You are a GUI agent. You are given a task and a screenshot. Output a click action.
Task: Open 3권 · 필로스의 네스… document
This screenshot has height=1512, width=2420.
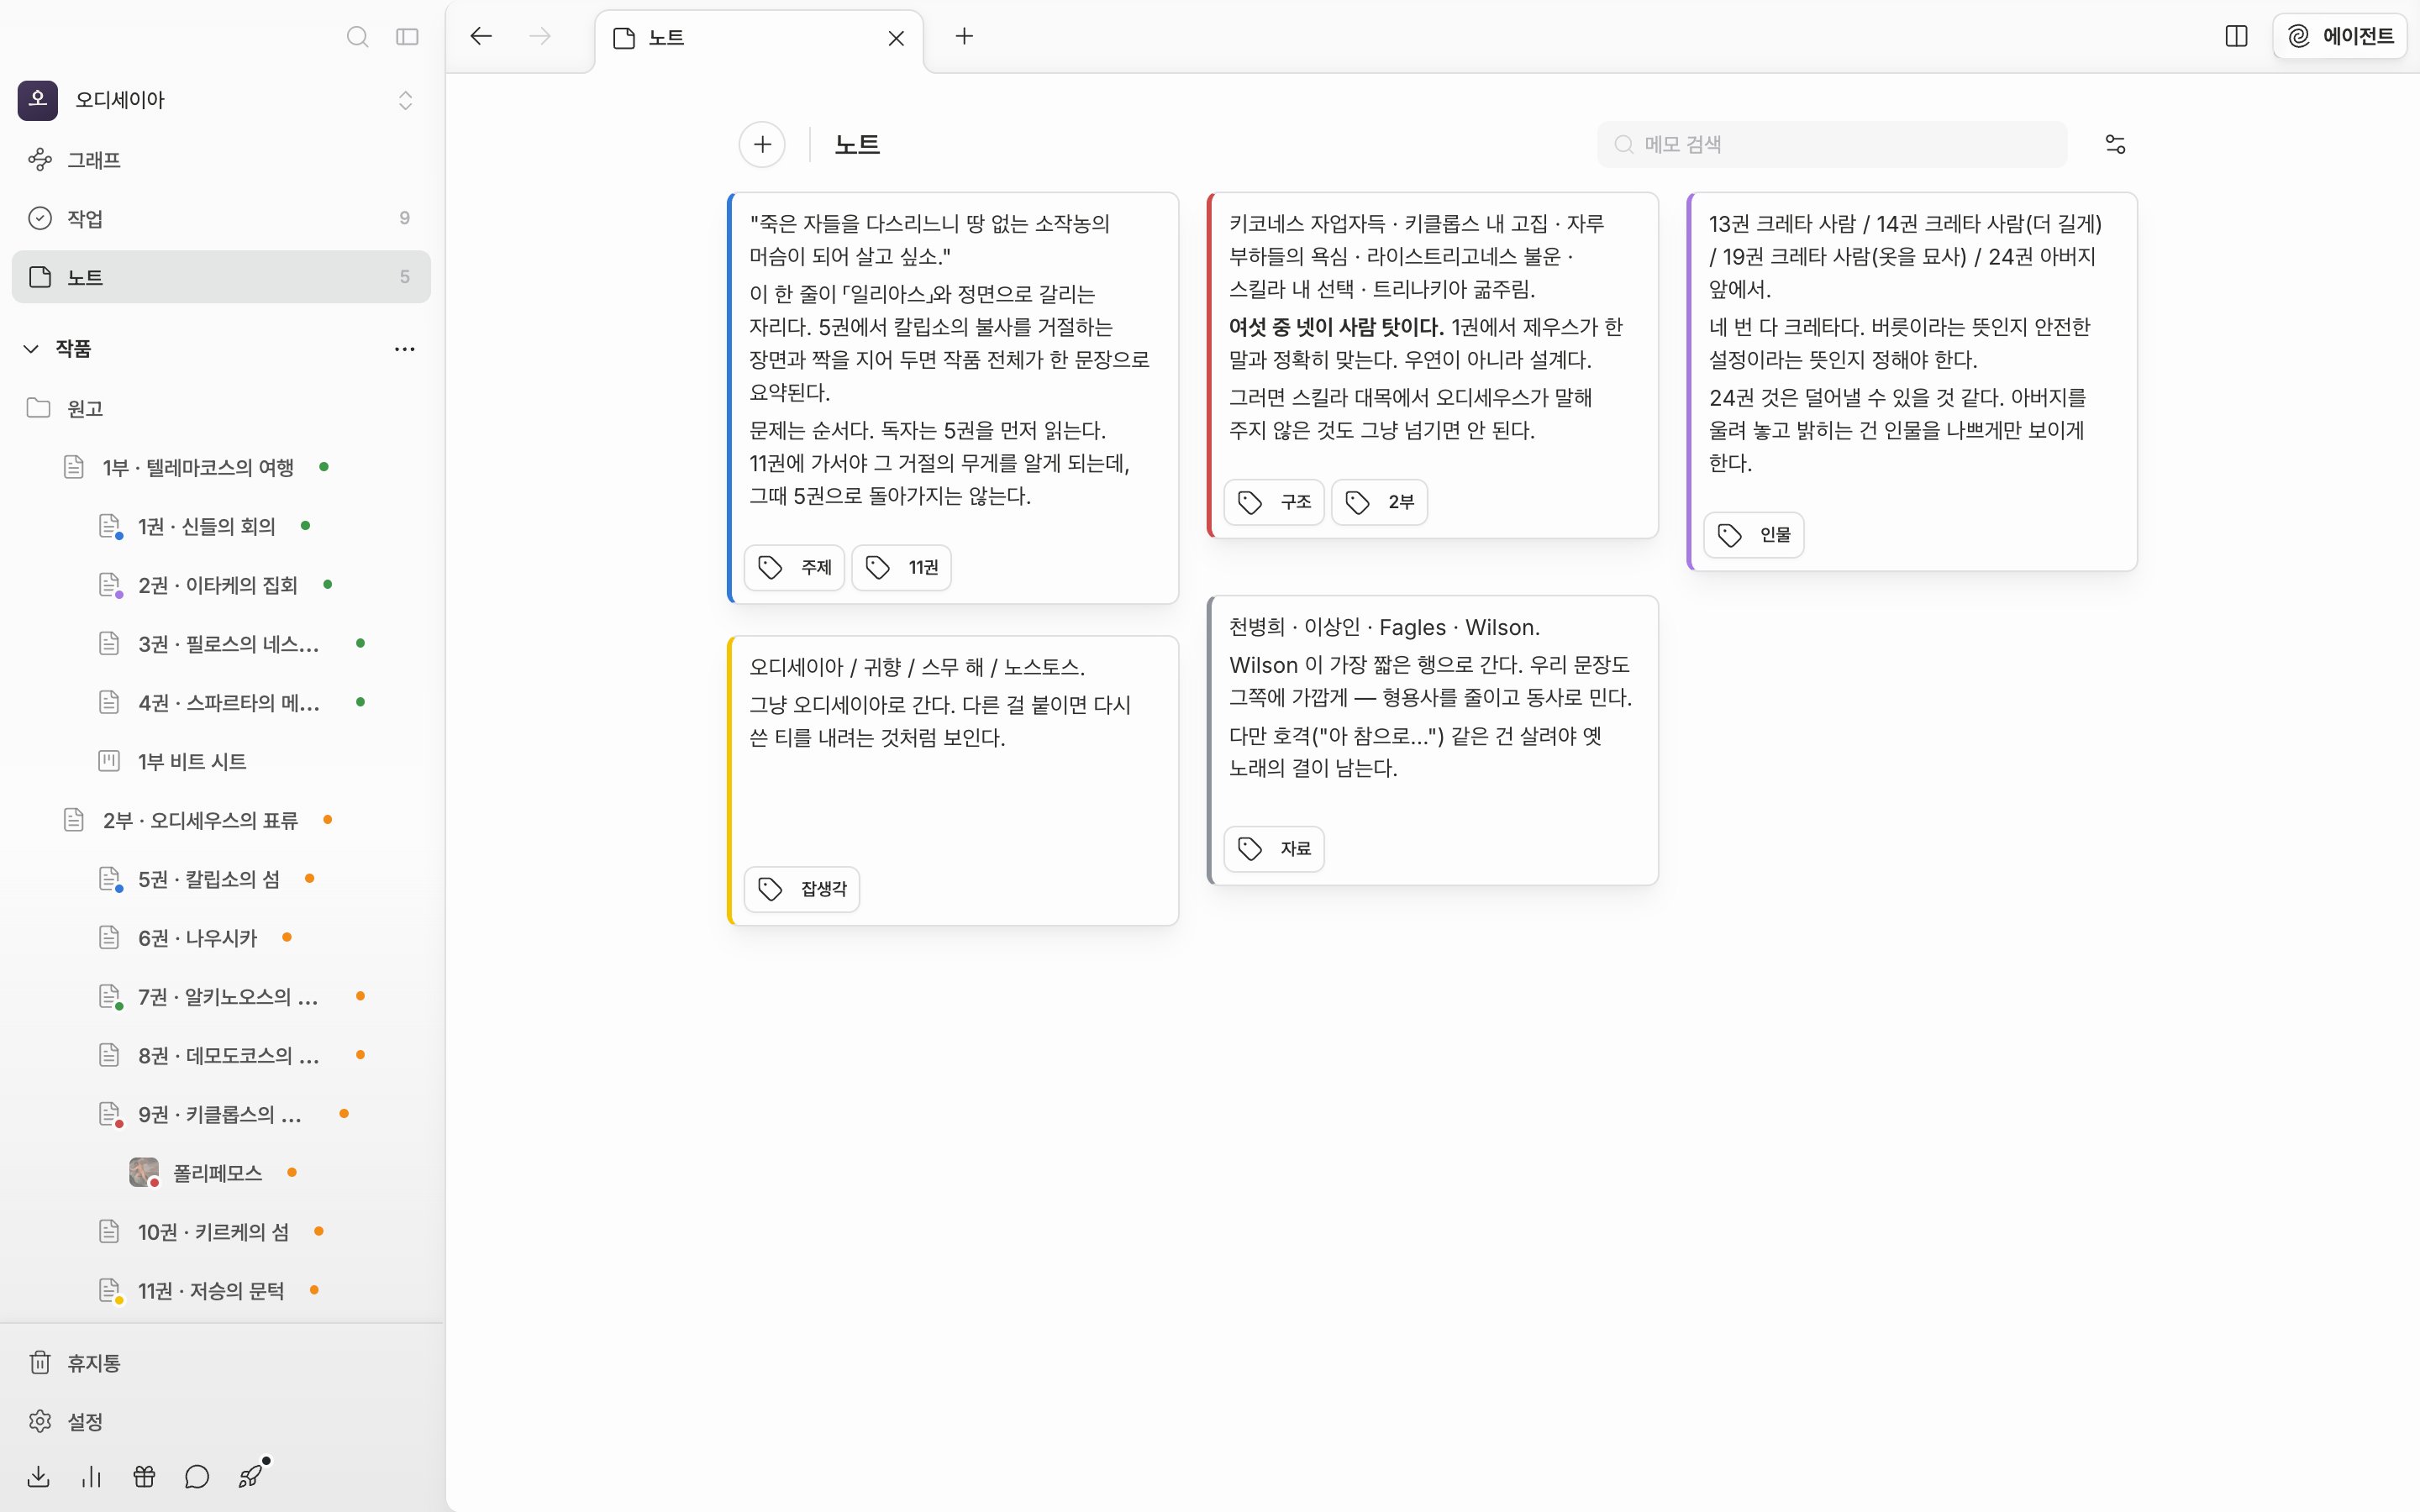[221, 644]
